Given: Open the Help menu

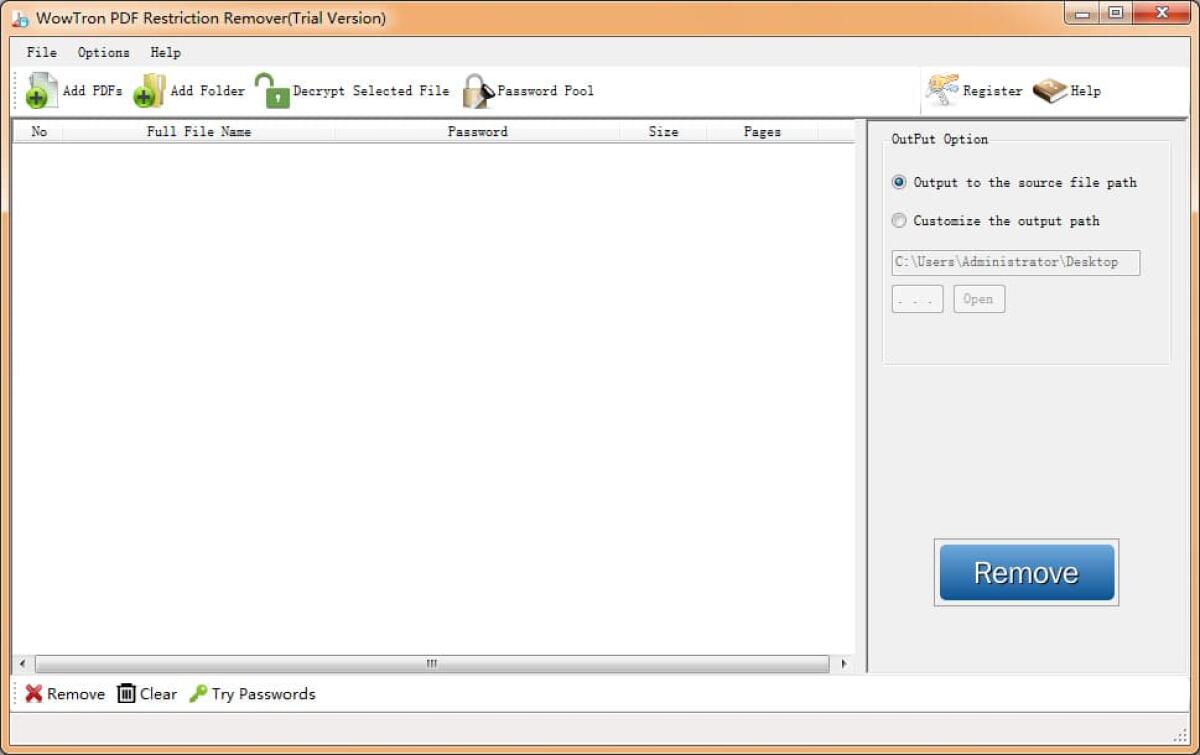Looking at the screenshot, I should pos(165,52).
